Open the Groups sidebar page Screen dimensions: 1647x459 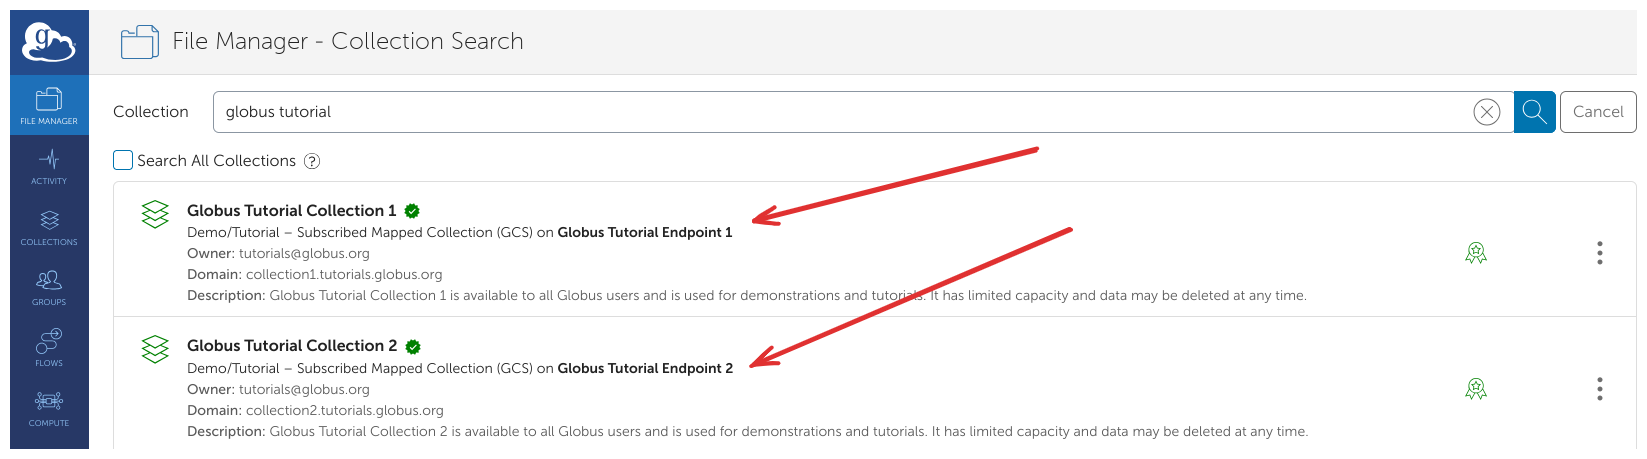point(49,287)
